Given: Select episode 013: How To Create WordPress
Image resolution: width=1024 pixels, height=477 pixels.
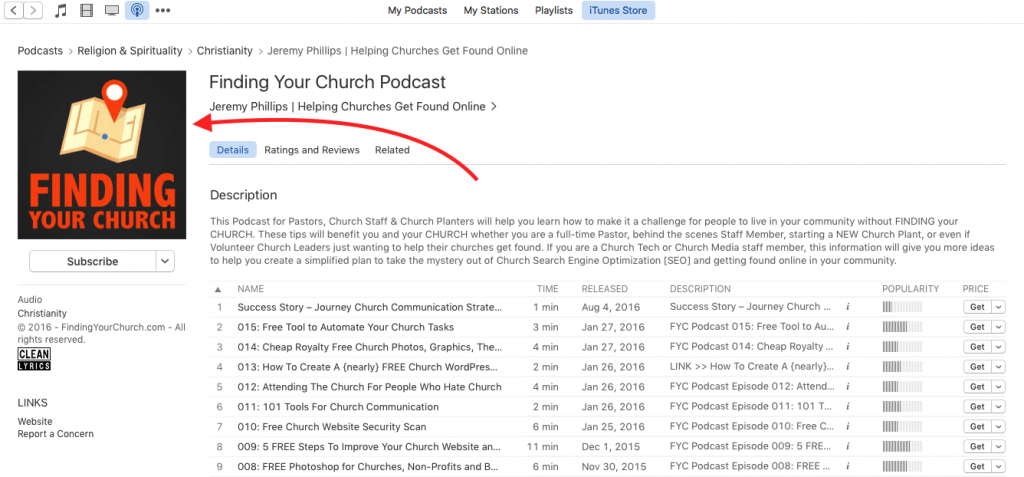Looking at the screenshot, I should point(369,367).
